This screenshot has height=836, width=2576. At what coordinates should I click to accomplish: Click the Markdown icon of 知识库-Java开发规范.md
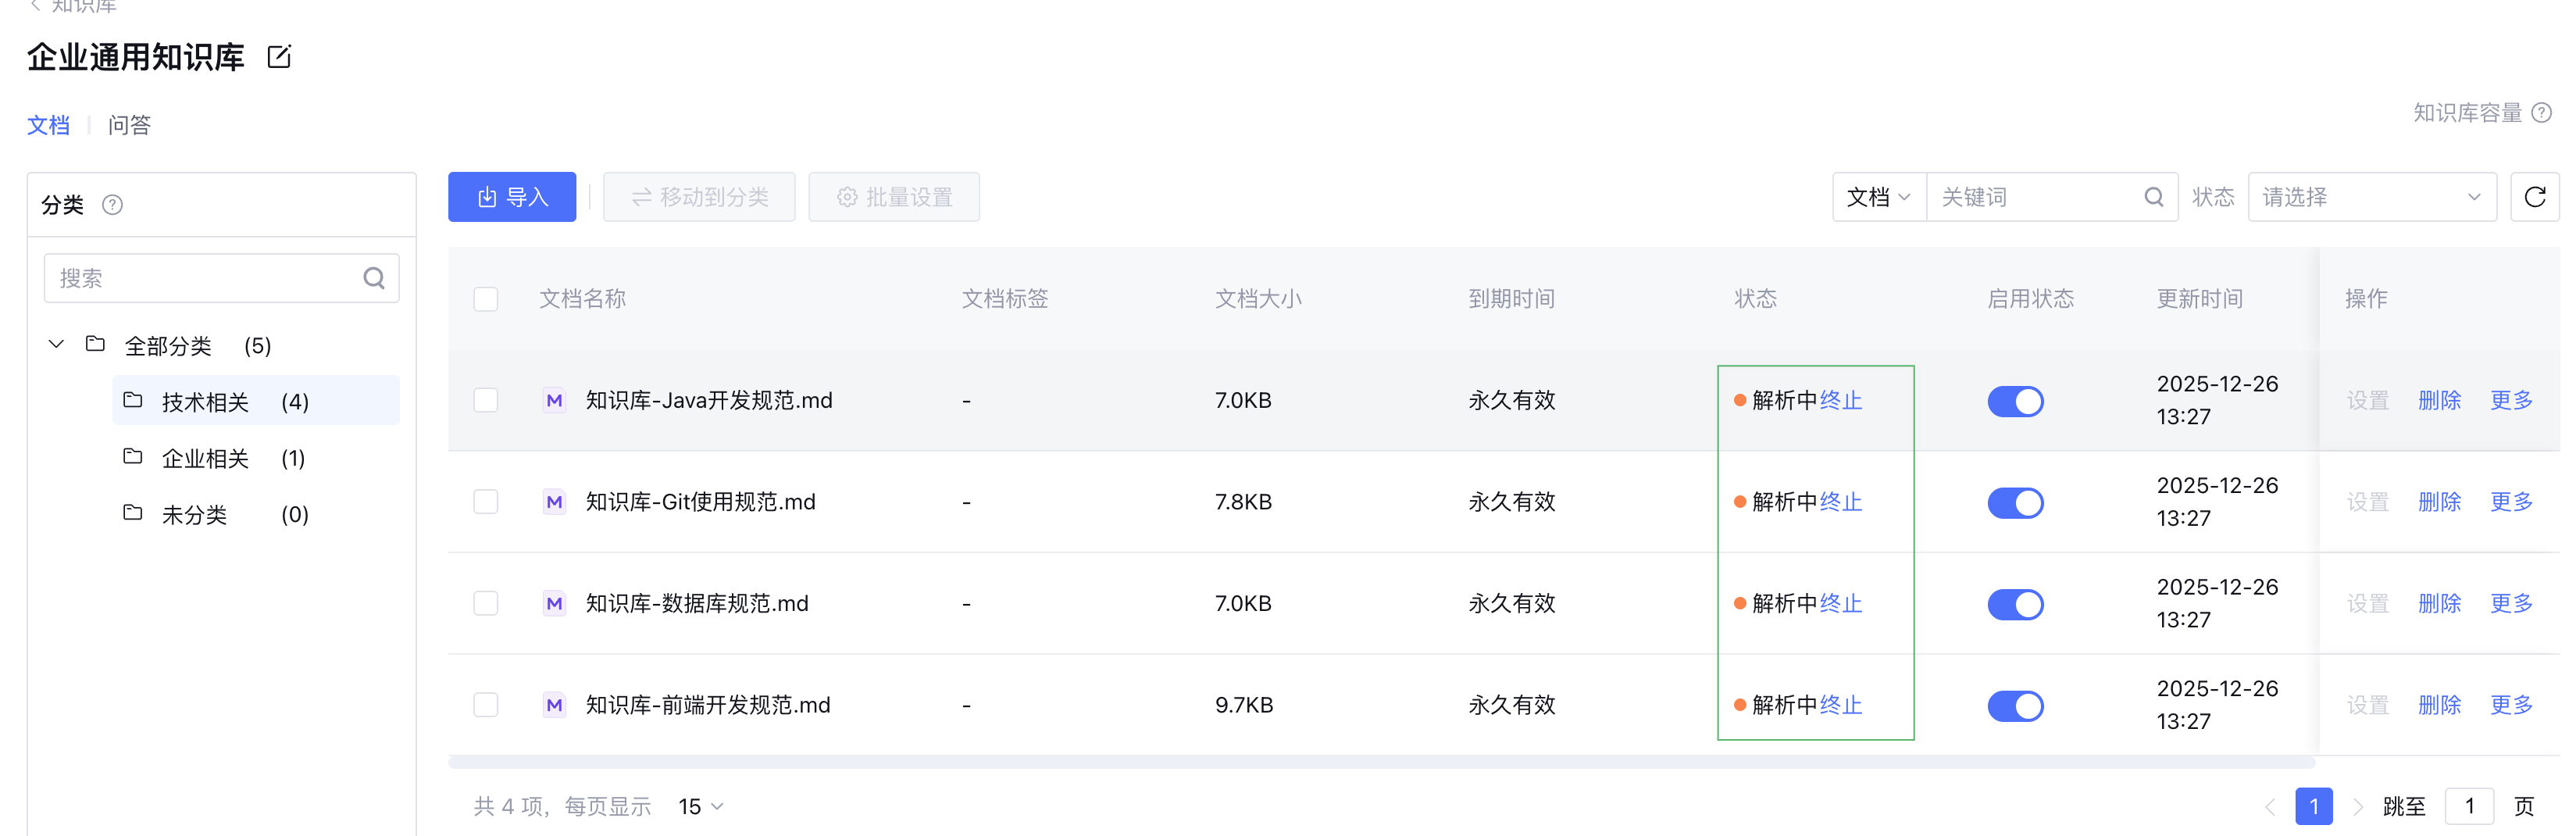[x=555, y=400]
